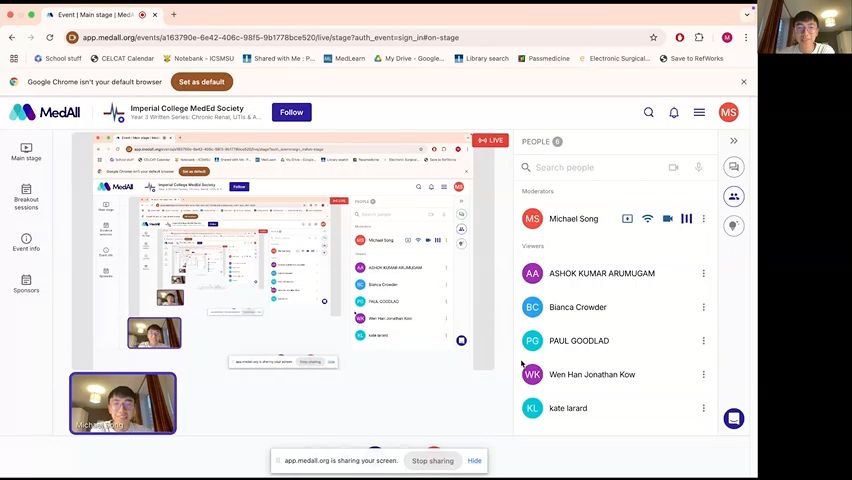The height and width of the screenshot is (480, 852).
Task: Switch to the chat panel icon
Action: [734, 167]
